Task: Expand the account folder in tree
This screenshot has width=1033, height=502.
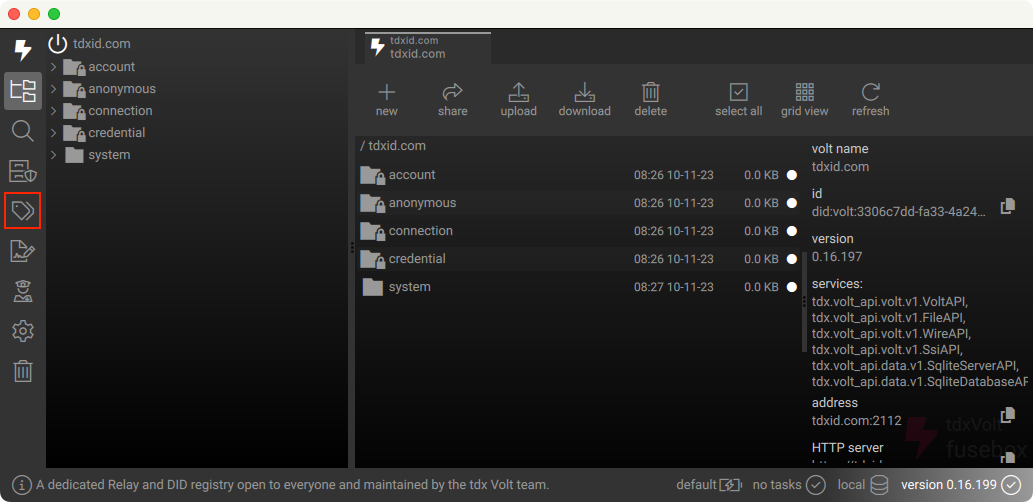Action: 54,67
